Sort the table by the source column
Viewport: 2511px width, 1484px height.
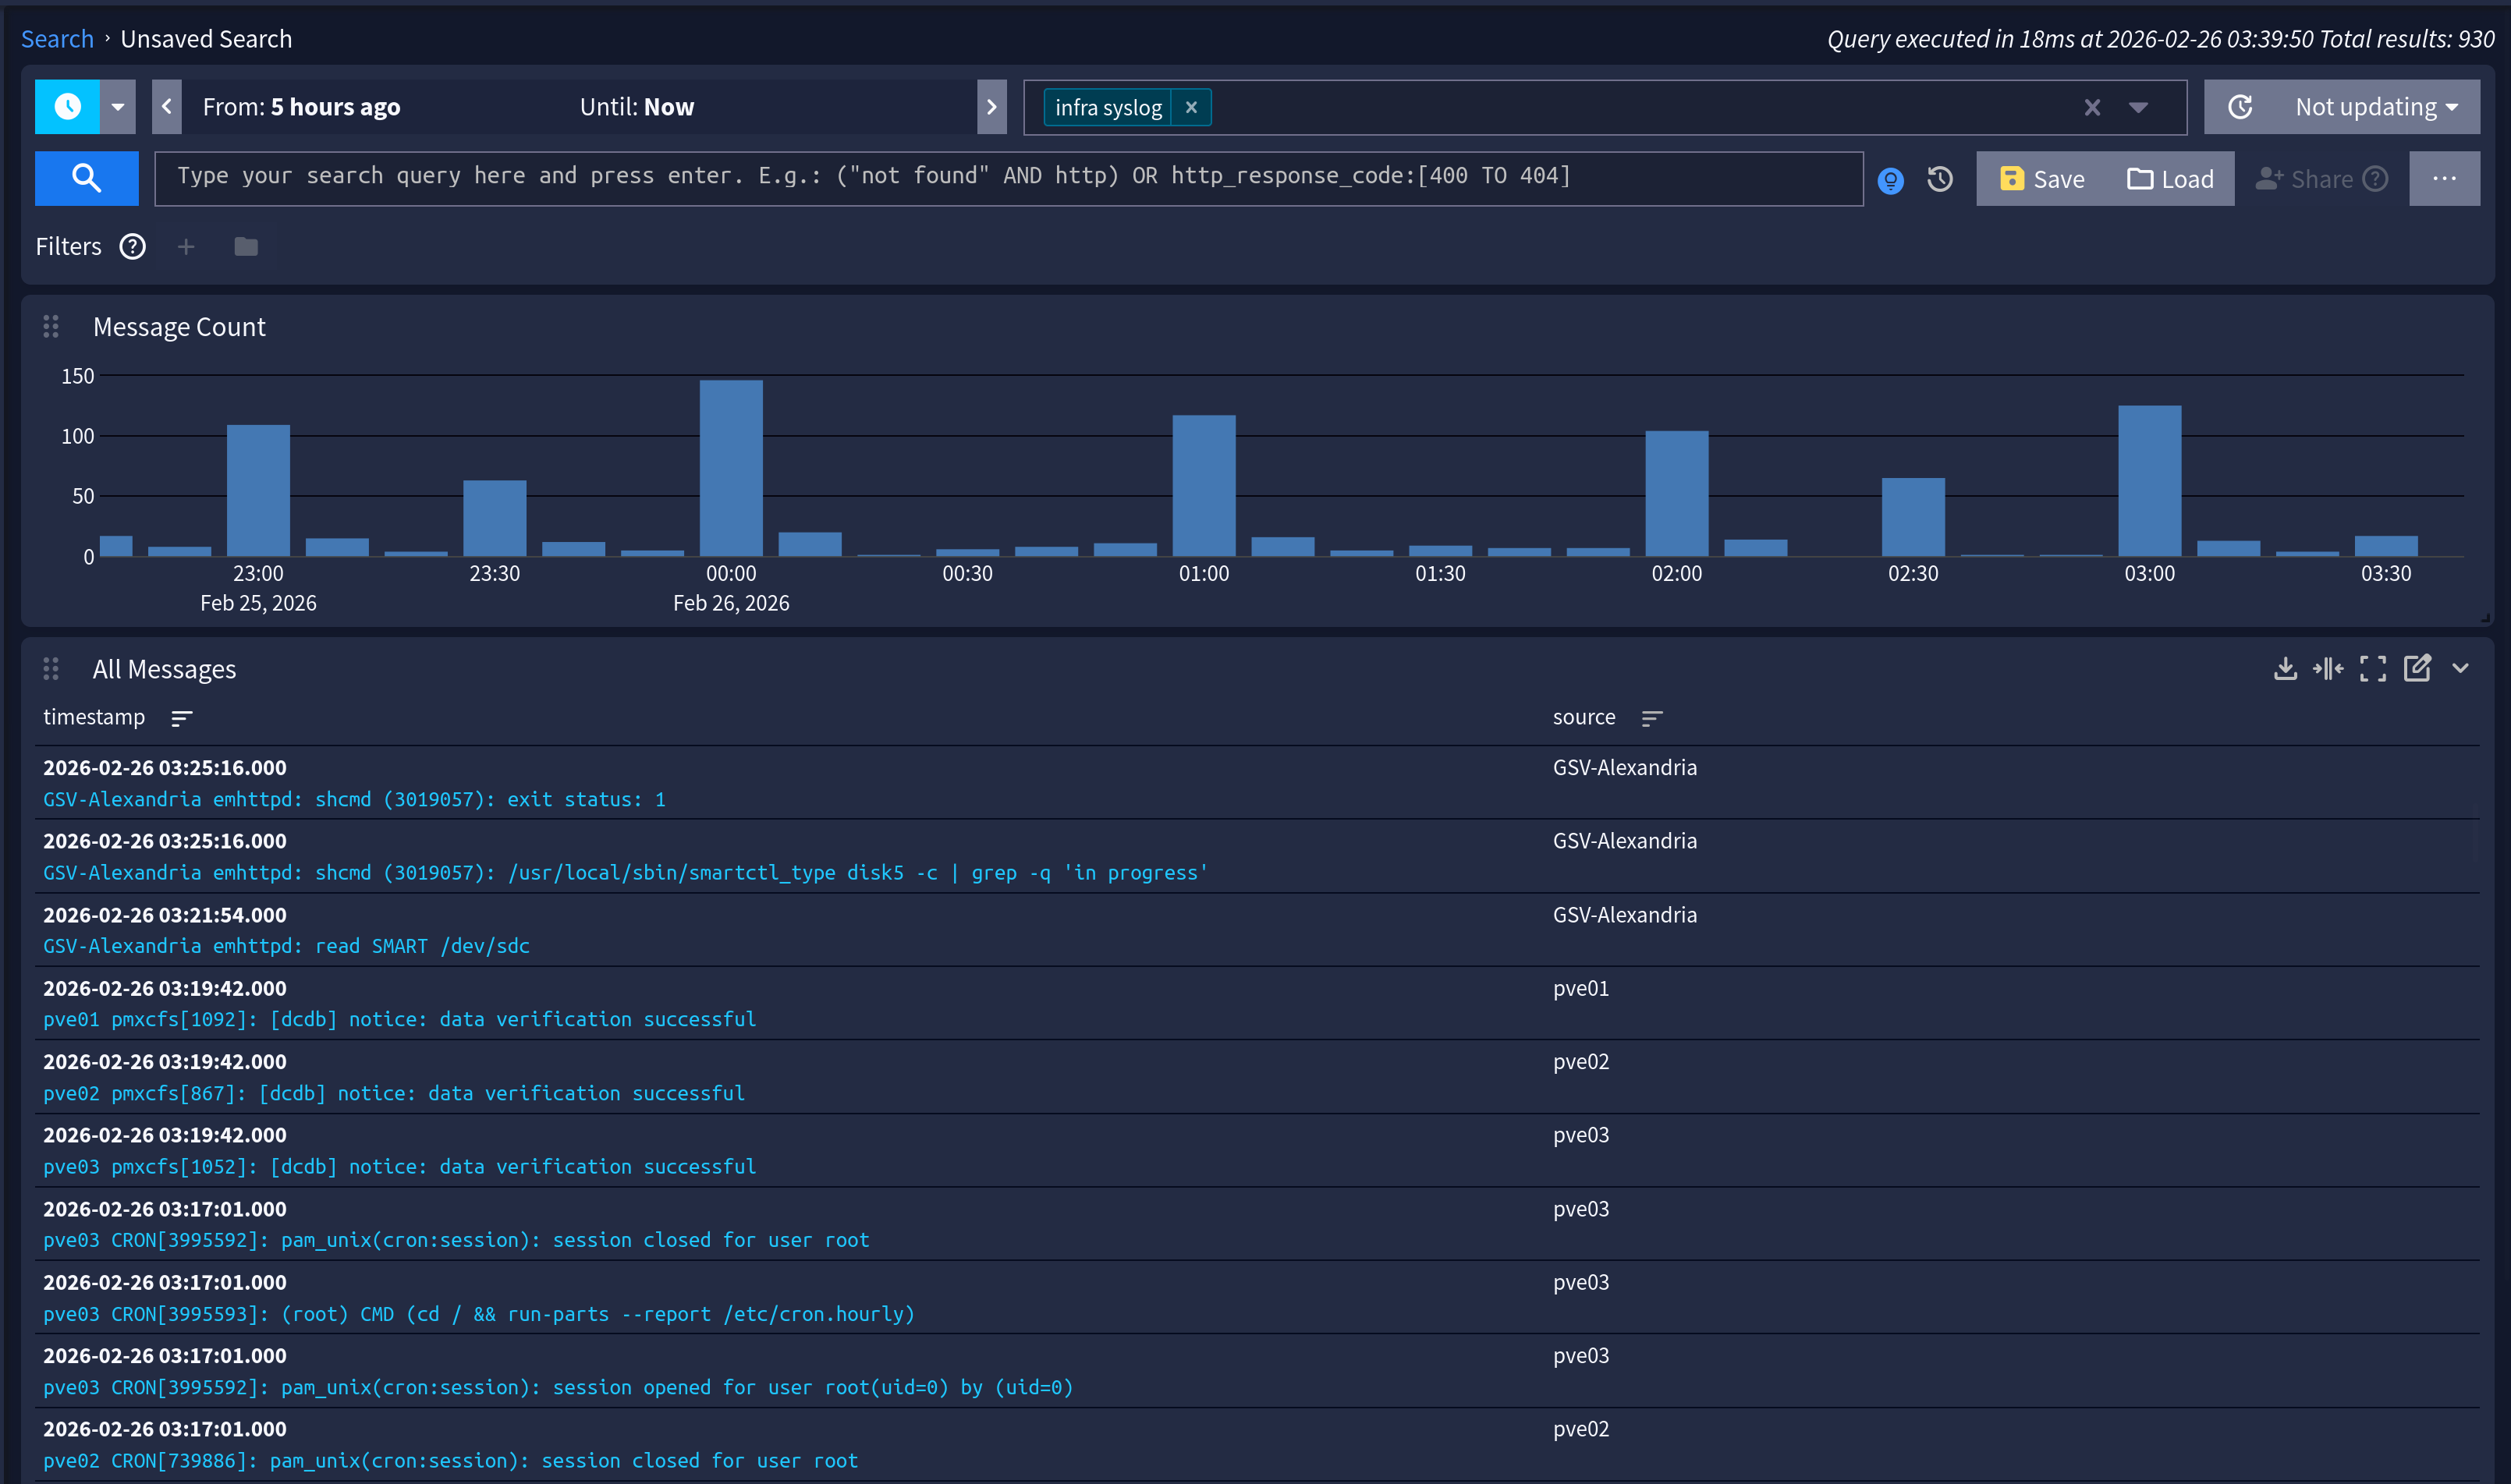tap(1652, 718)
